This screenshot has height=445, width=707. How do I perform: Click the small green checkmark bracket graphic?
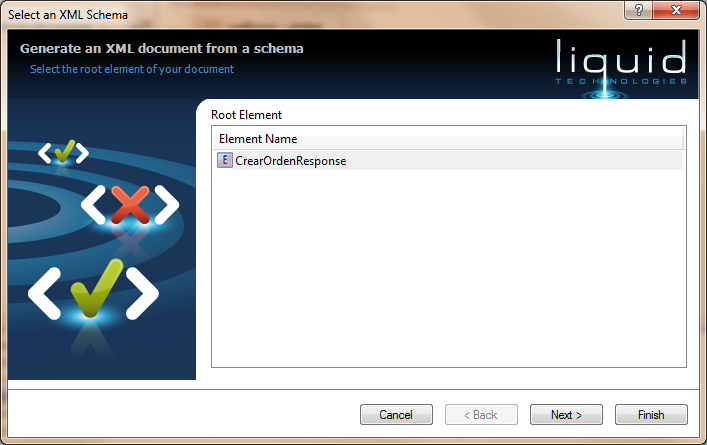coord(64,152)
